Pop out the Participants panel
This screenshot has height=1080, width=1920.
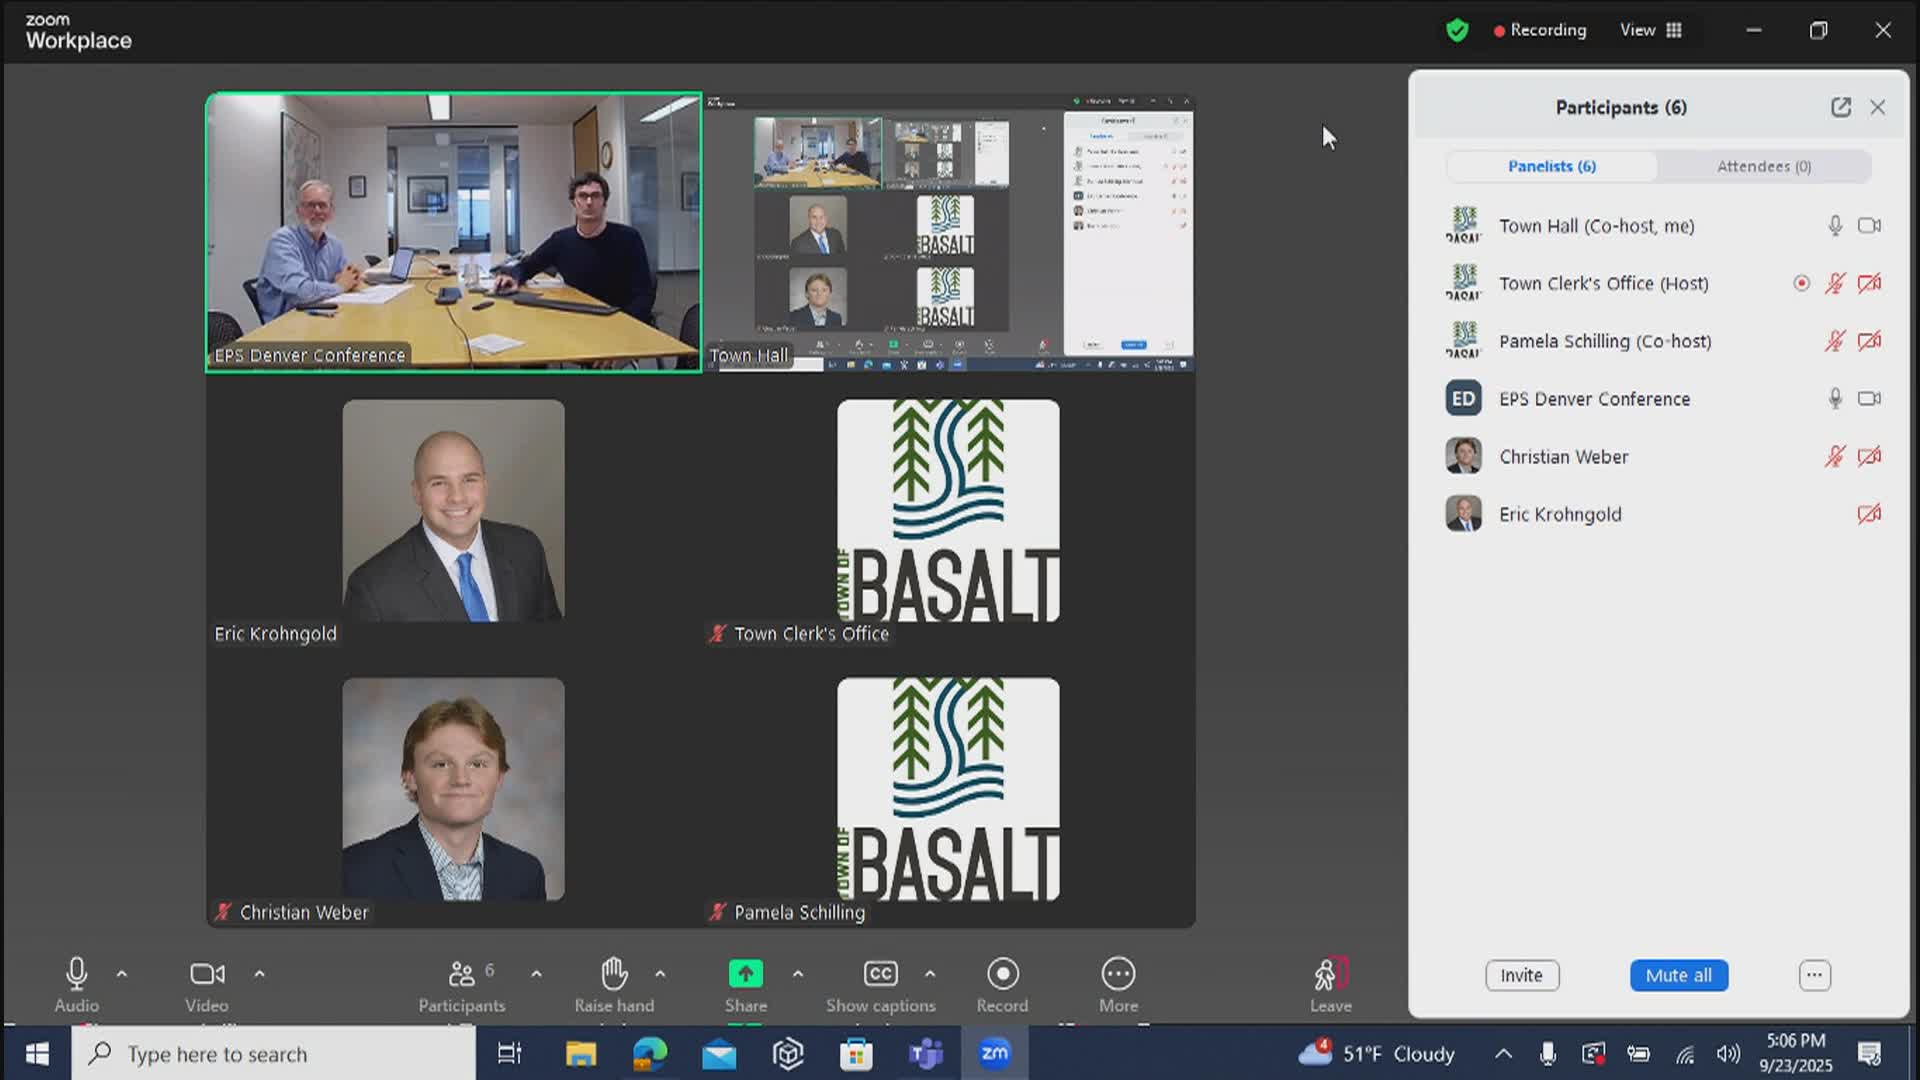tap(1842, 107)
